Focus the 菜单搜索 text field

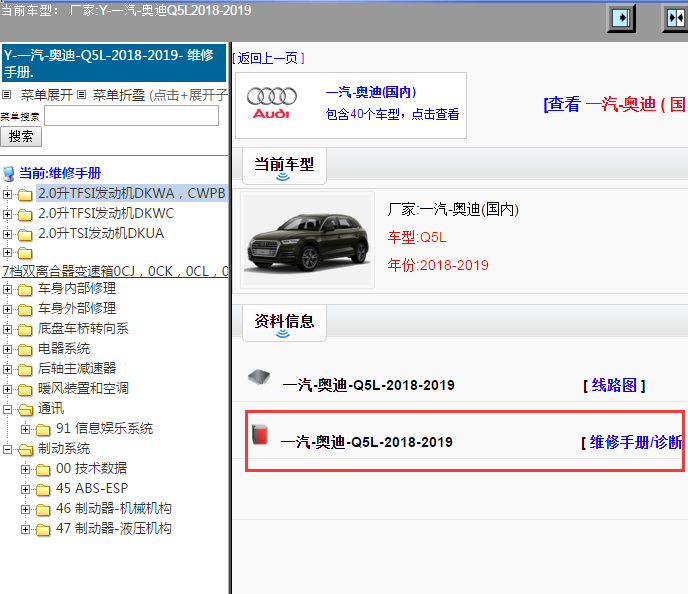pyautogui.click(x=131, y=116)
